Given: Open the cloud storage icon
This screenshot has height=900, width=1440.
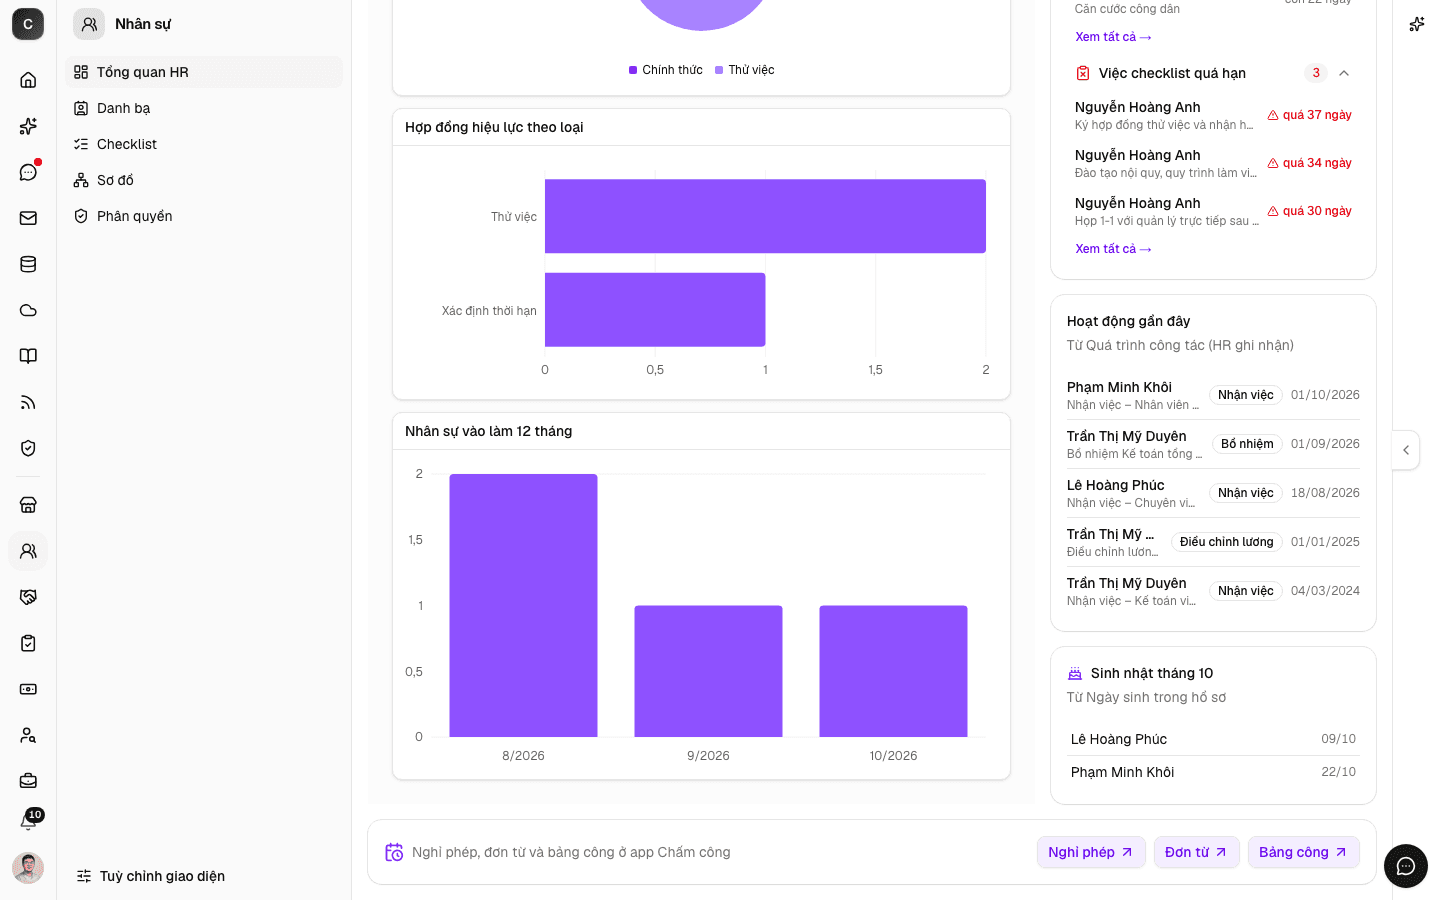Looking at the screenshot, I should click(28, 310).
